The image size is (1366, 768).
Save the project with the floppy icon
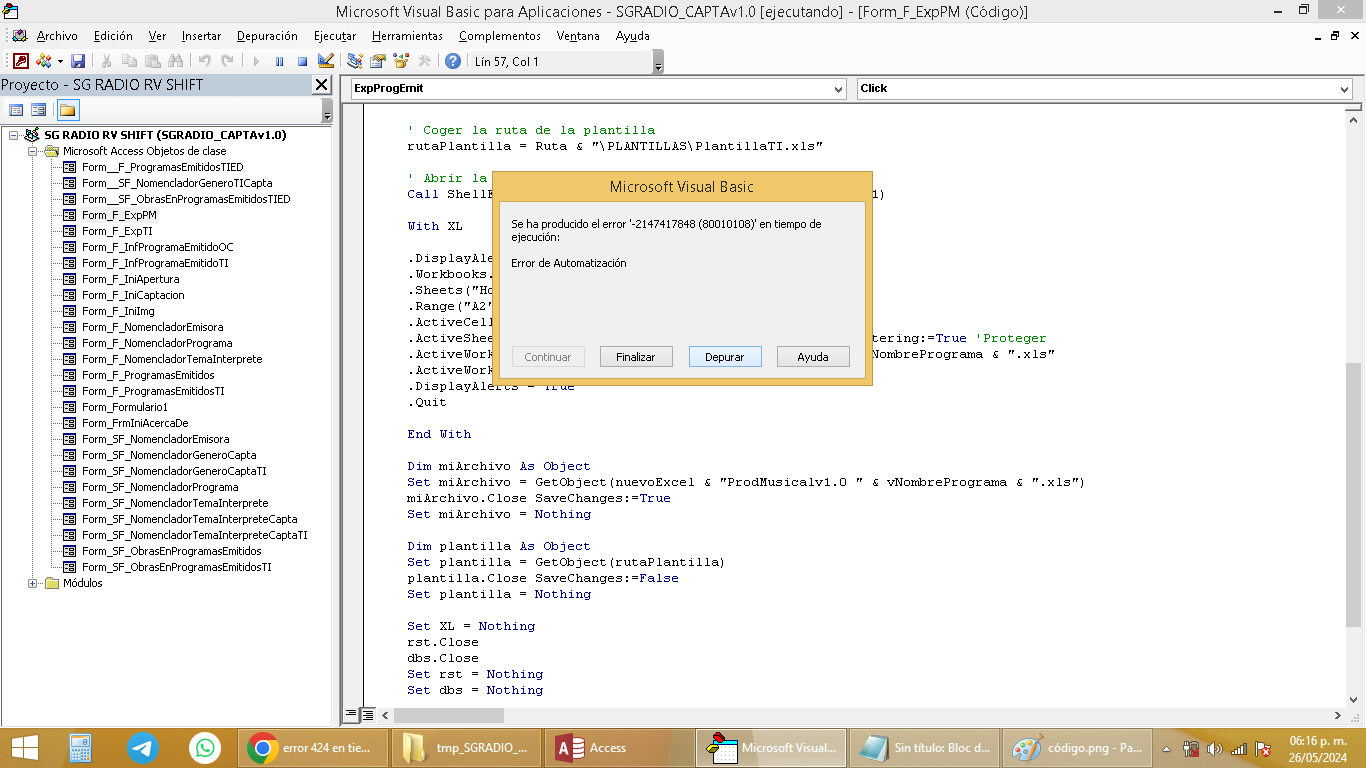pos(78,61)
